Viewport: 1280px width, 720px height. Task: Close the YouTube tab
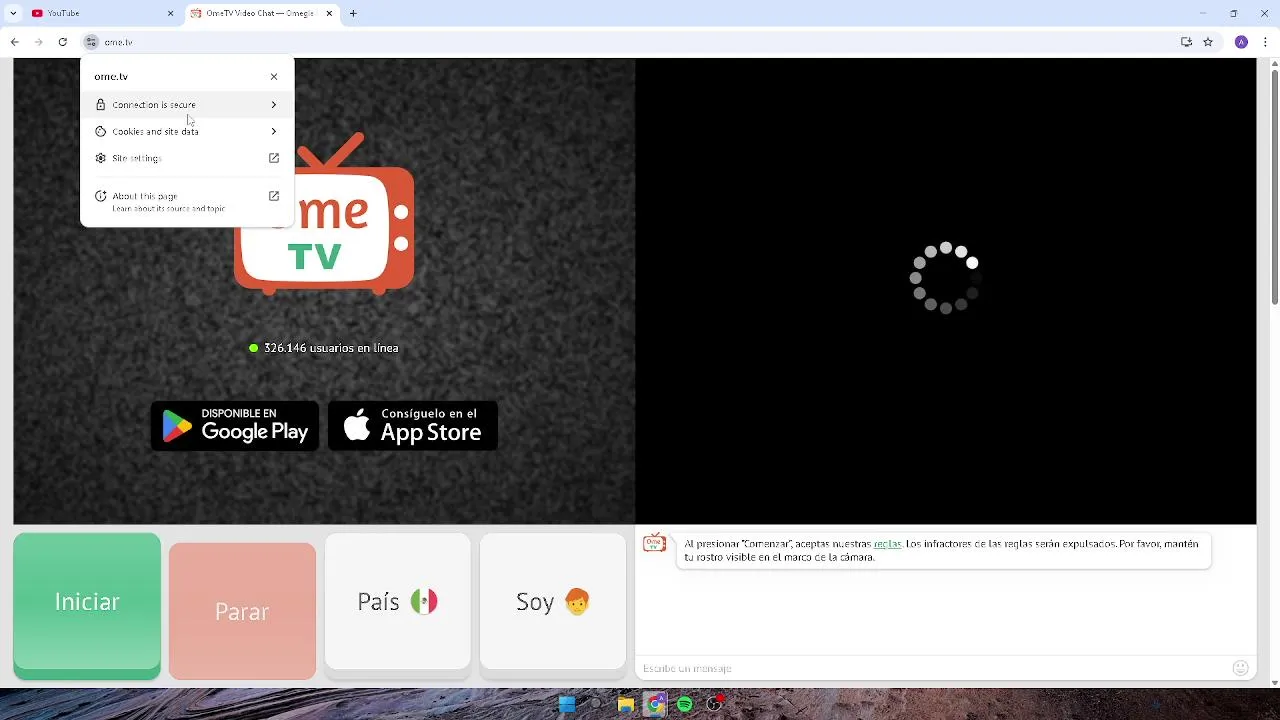tap(170, 13)
